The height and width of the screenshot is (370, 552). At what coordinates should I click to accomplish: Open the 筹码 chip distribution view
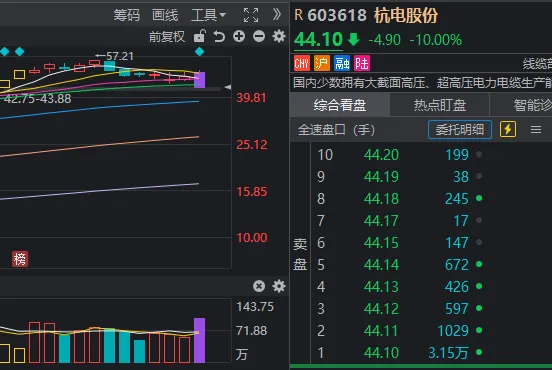(127, 15)
